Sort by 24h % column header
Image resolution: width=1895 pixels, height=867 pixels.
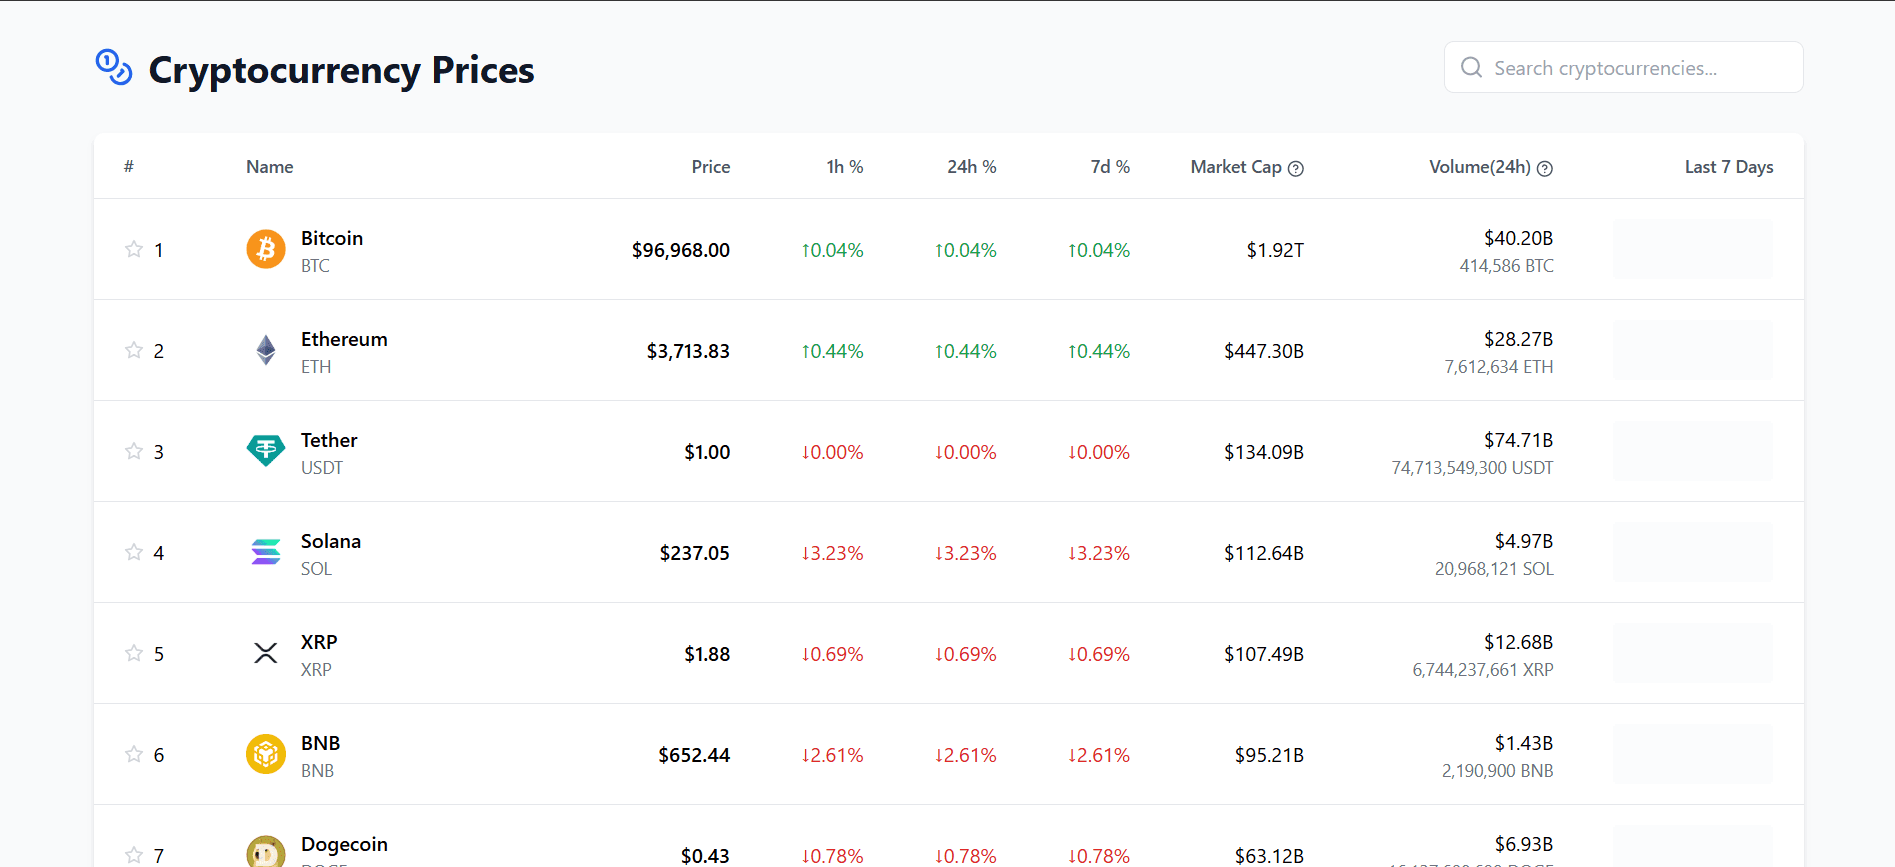coord(971,167)
